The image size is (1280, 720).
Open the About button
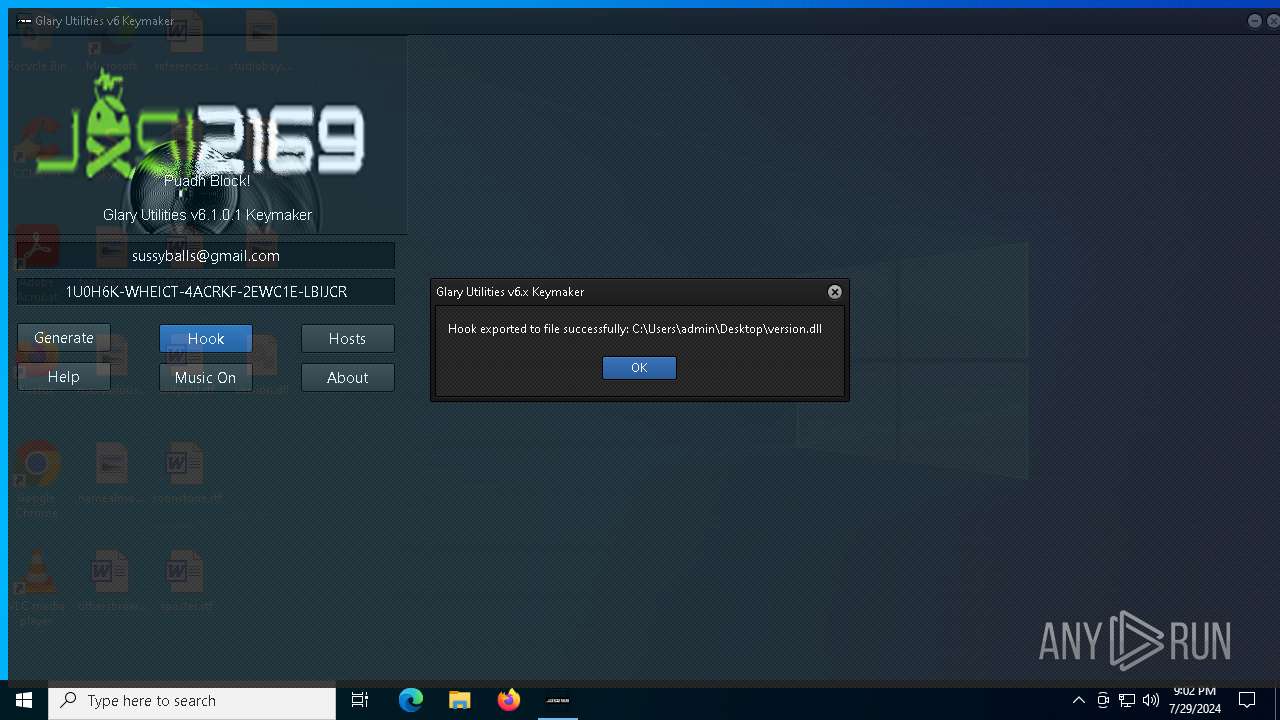[x=347, y=377]
